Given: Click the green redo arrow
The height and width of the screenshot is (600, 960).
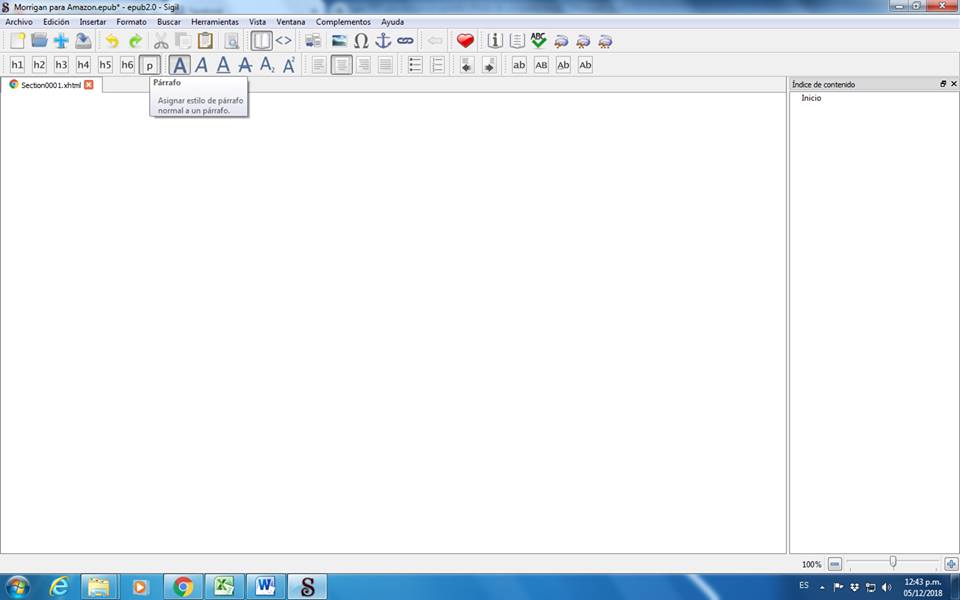Looking at the screenshot, I should [x=135, y=41].
